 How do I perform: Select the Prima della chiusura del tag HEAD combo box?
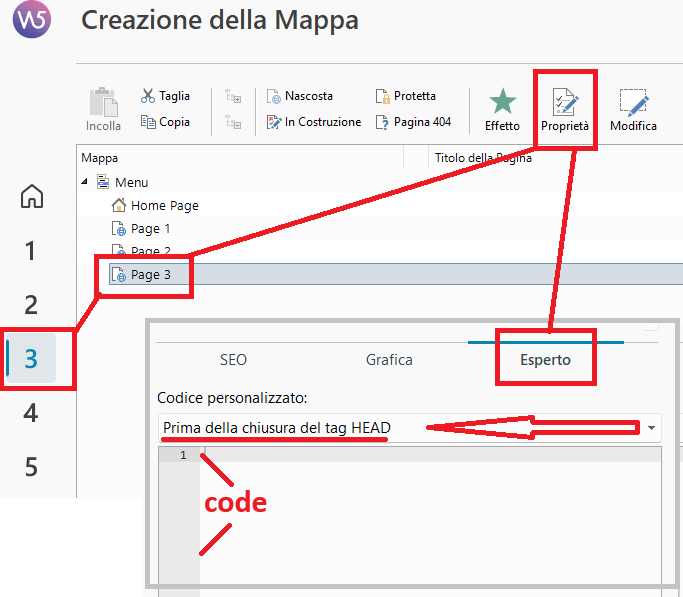tap(409, 428)
